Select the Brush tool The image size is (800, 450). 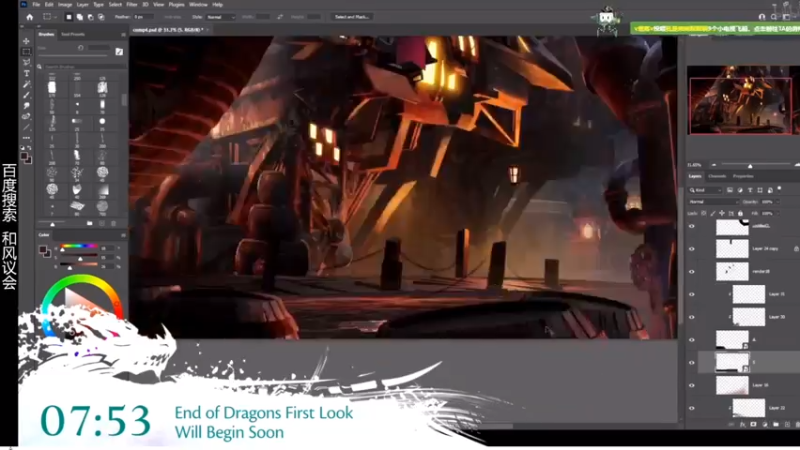point(26,95)
